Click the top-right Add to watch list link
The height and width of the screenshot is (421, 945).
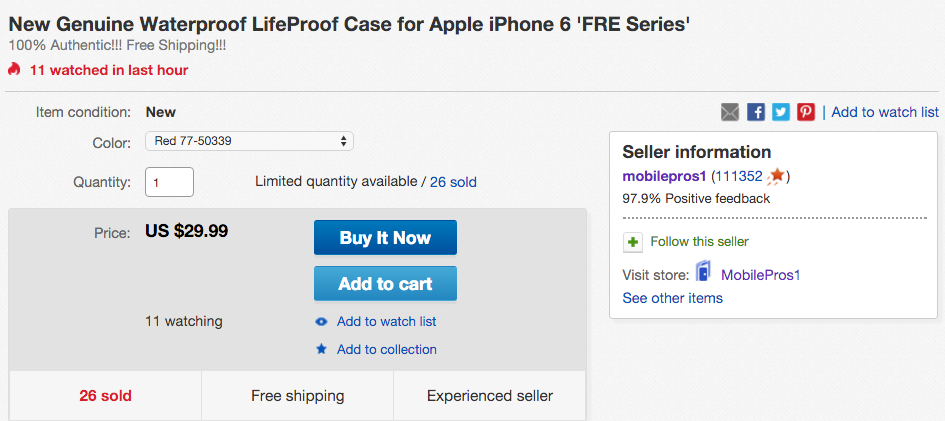click(885, 112)
